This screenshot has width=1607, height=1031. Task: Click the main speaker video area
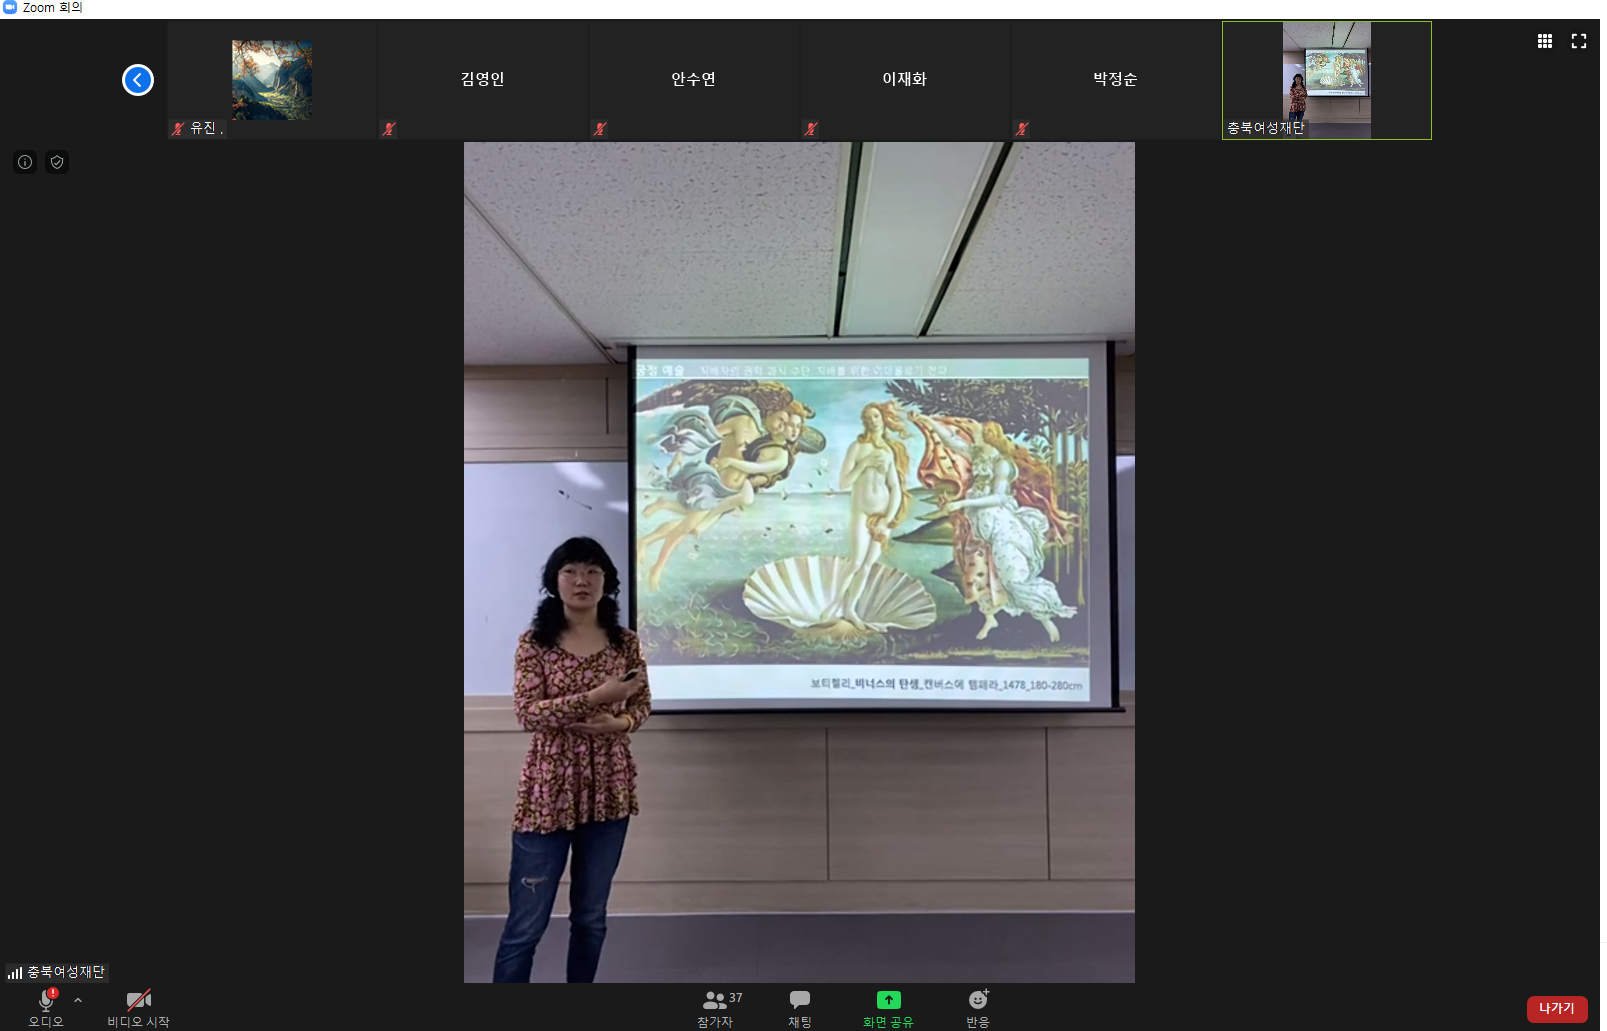(x=799, y=562)
